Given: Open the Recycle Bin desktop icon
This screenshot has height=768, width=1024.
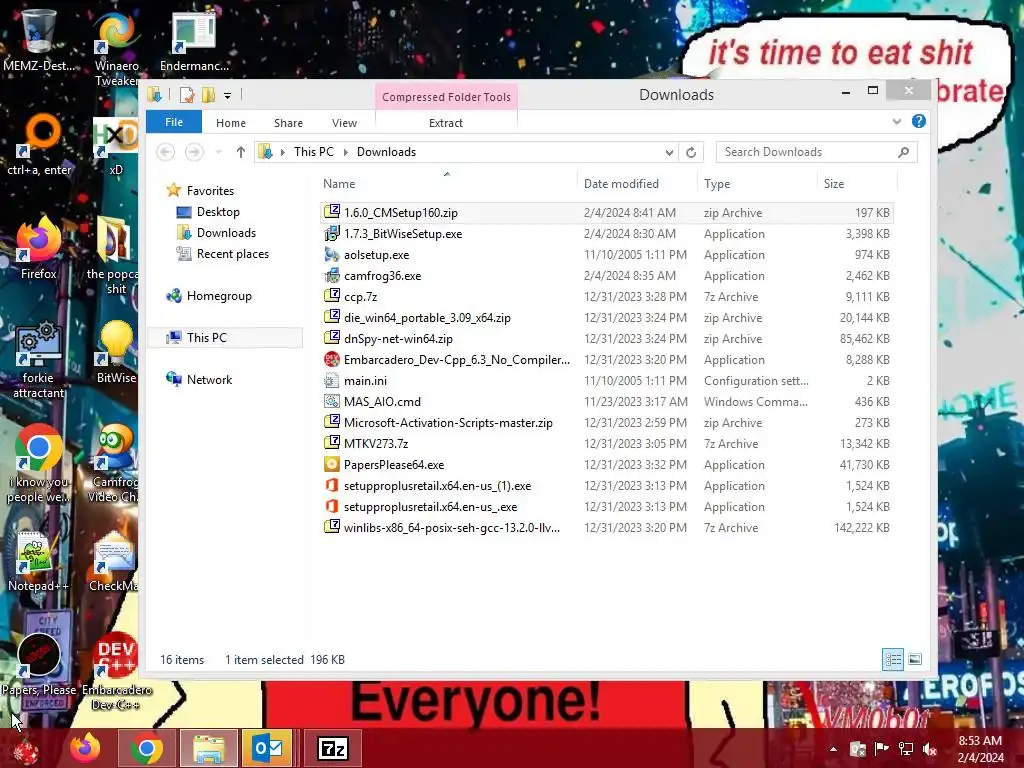Looking at the screenshot, I should (38, 38).
